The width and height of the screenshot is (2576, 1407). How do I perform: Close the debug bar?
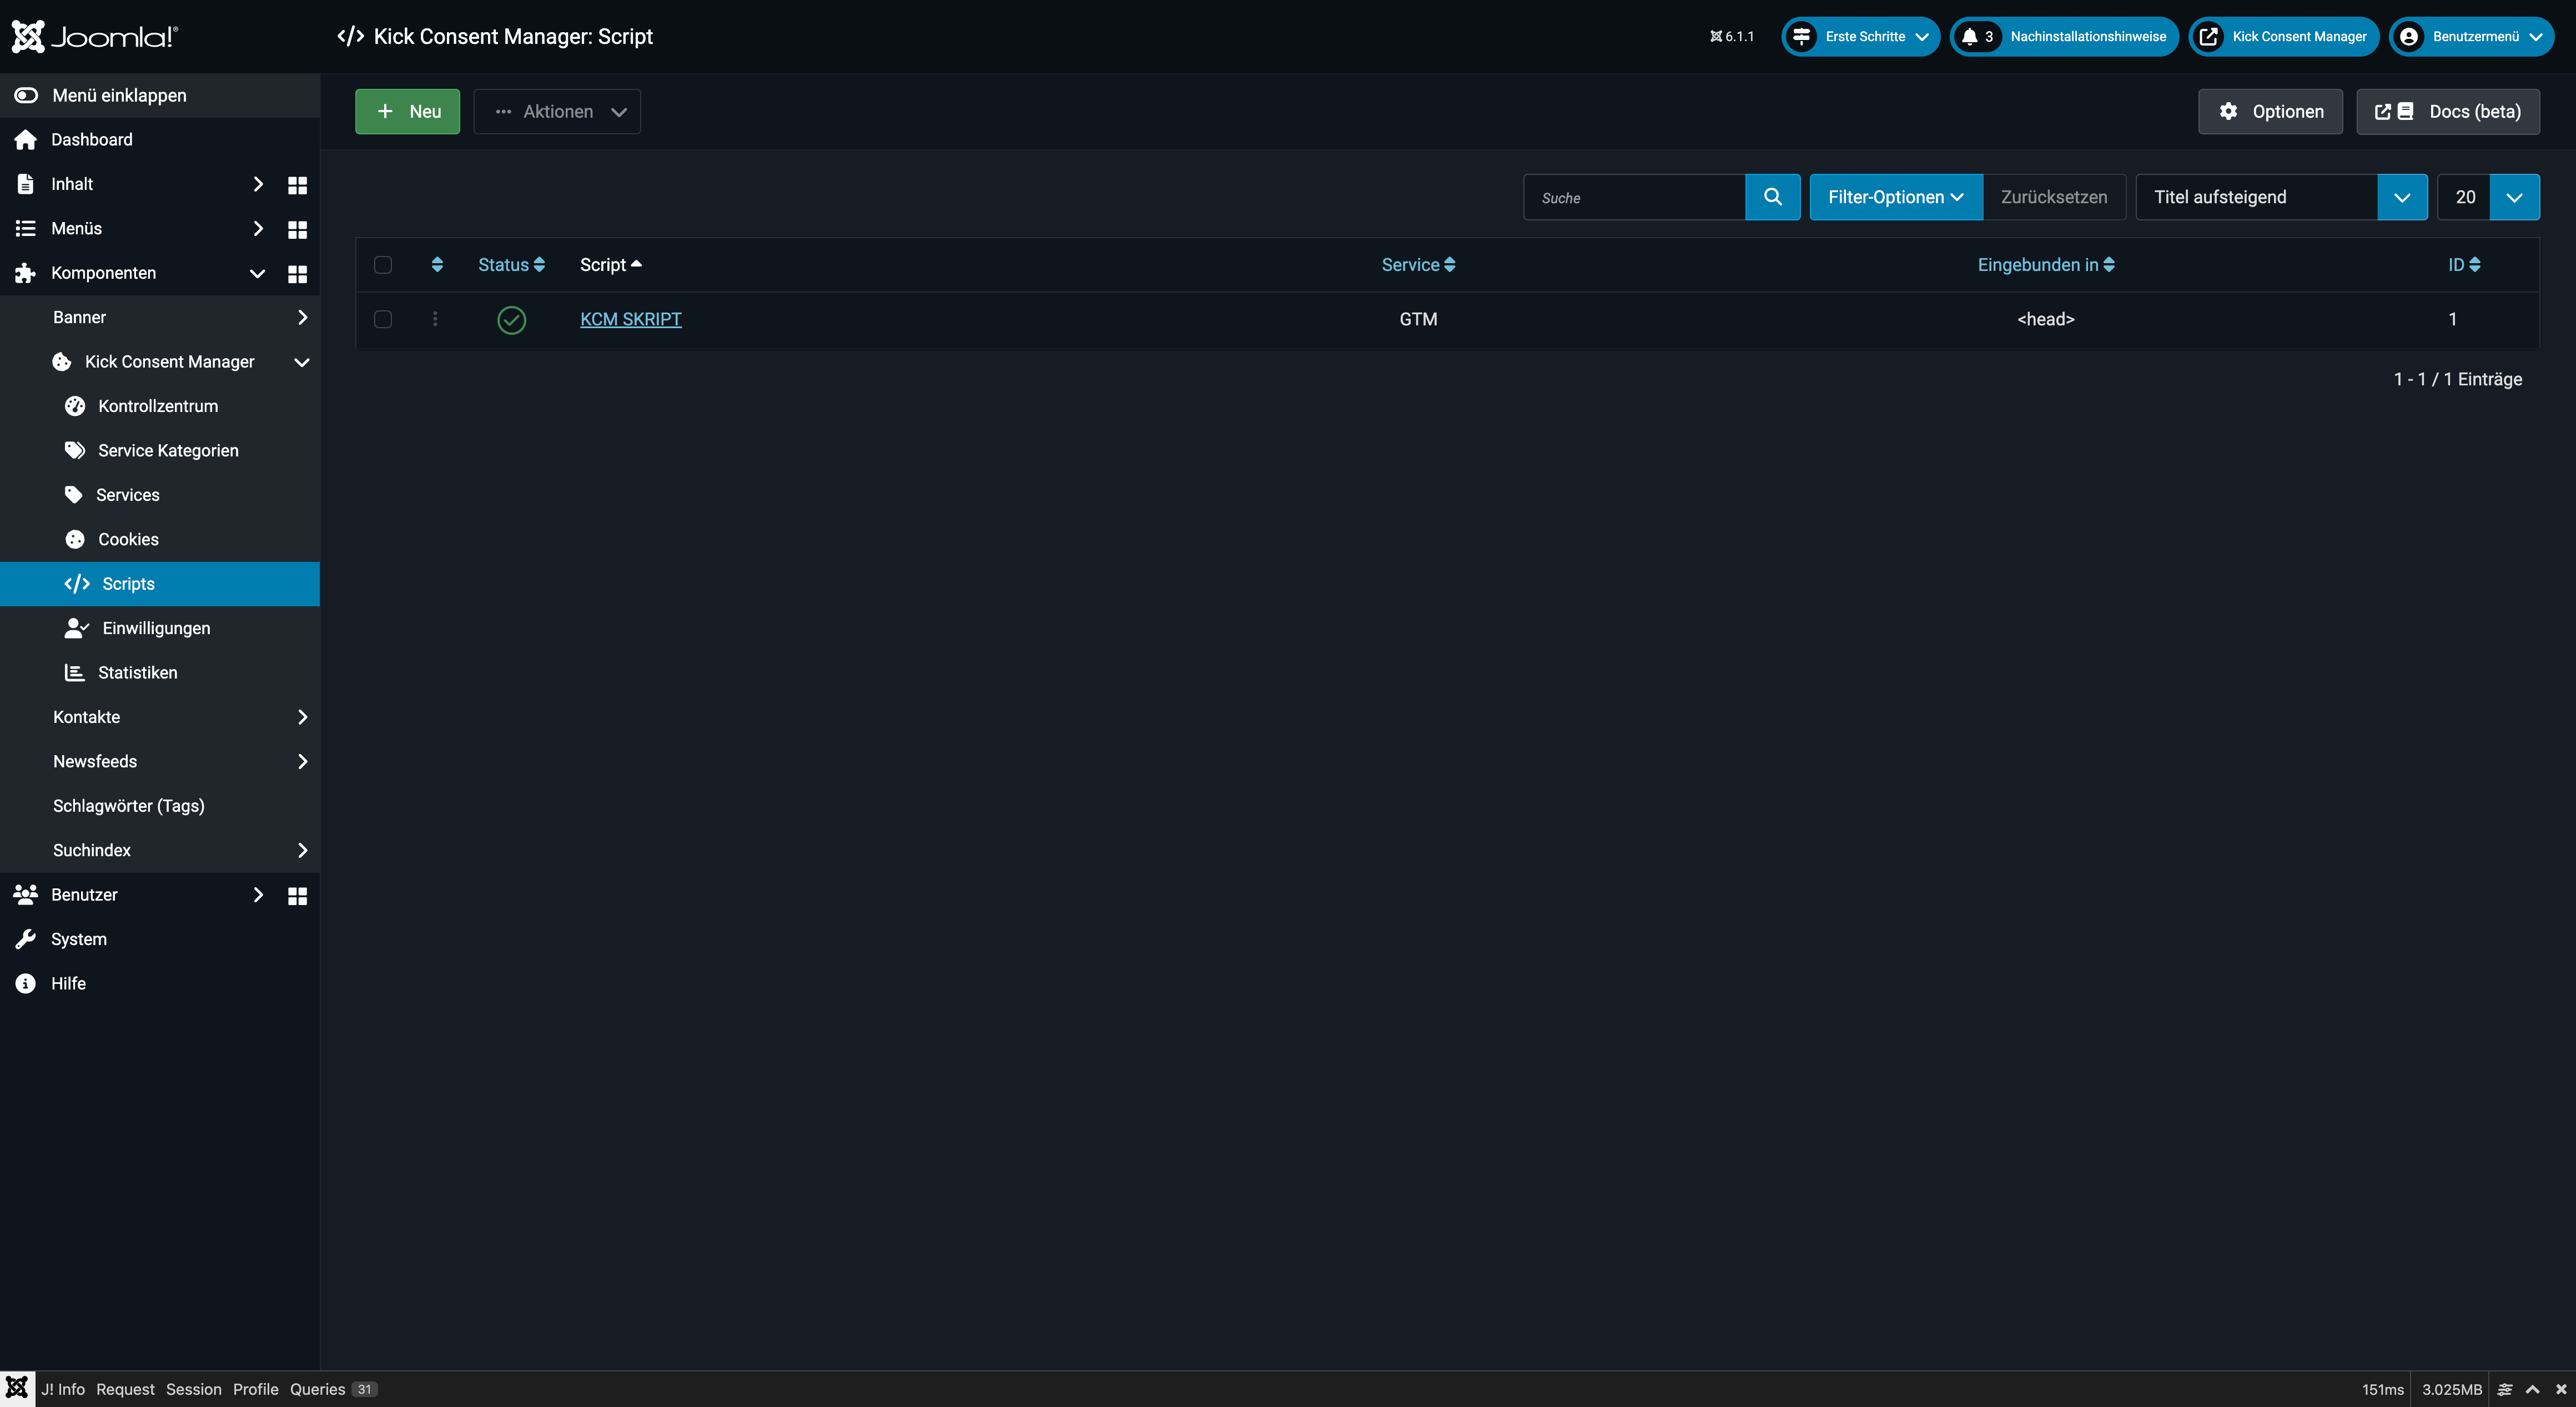pos(2561,1390)
